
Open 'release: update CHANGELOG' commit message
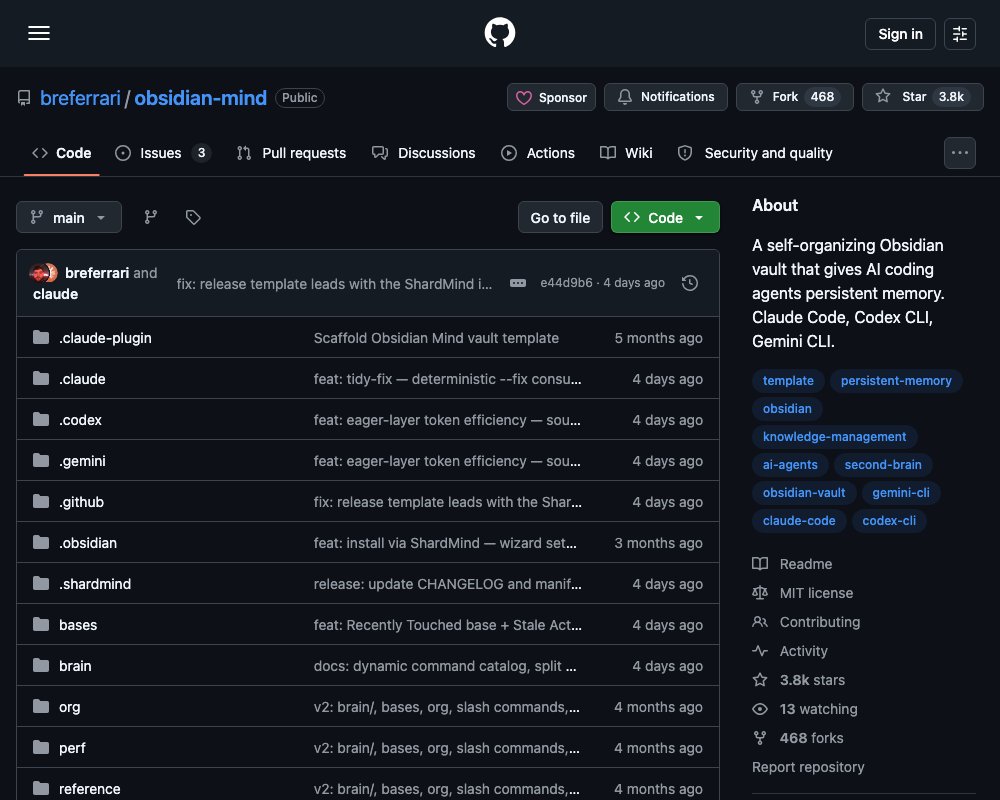[x=448, y=584]
